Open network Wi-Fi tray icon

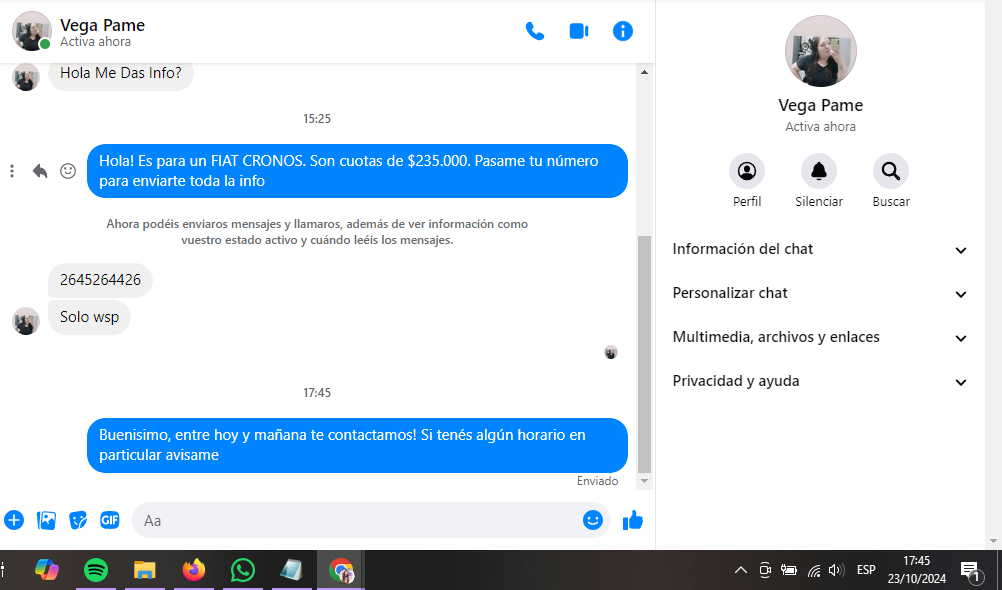[x=813, y=570]
